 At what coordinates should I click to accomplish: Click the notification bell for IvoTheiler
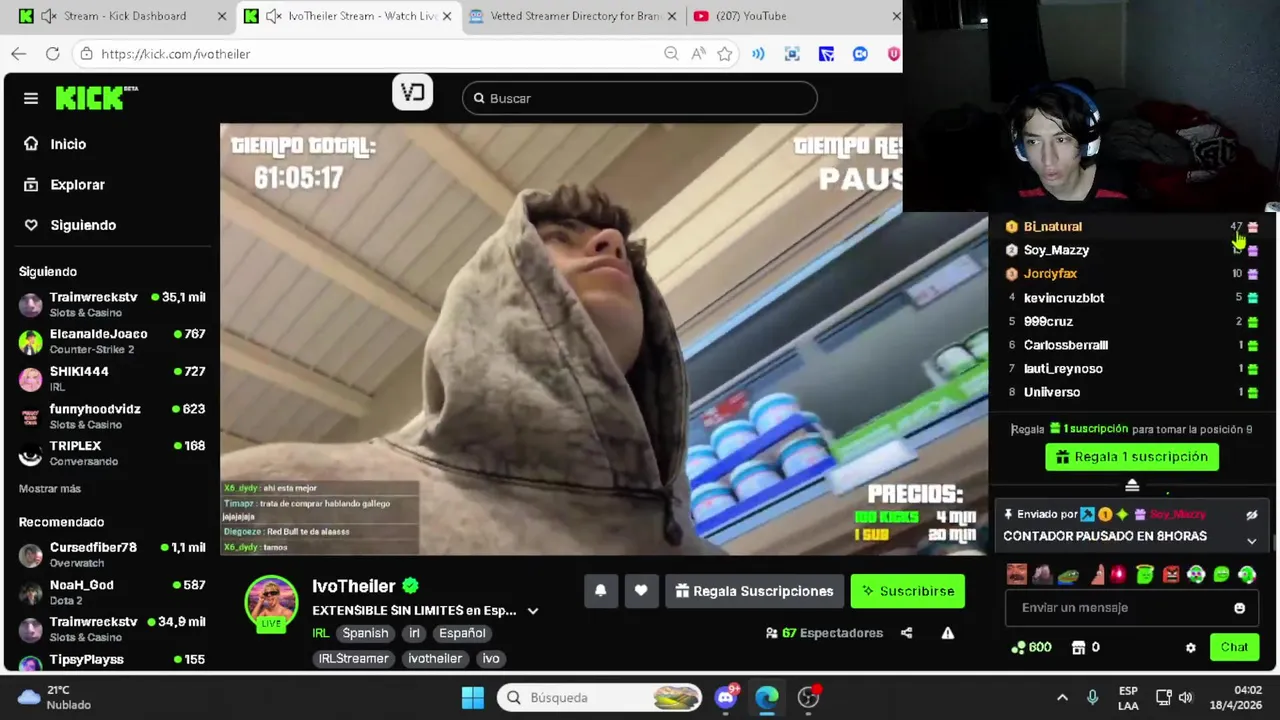pyautogui.click(x=600, y=591)
